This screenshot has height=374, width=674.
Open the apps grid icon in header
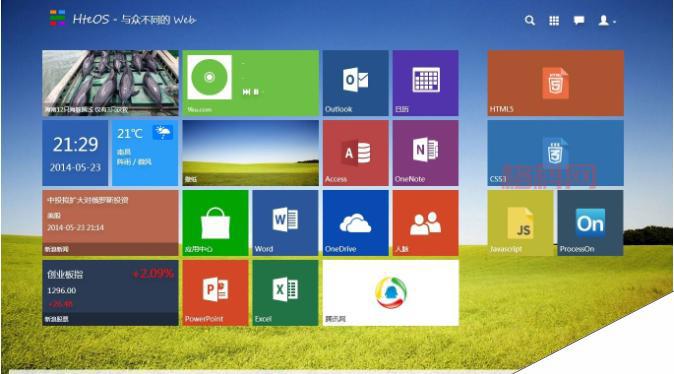(x=554, y=21)
